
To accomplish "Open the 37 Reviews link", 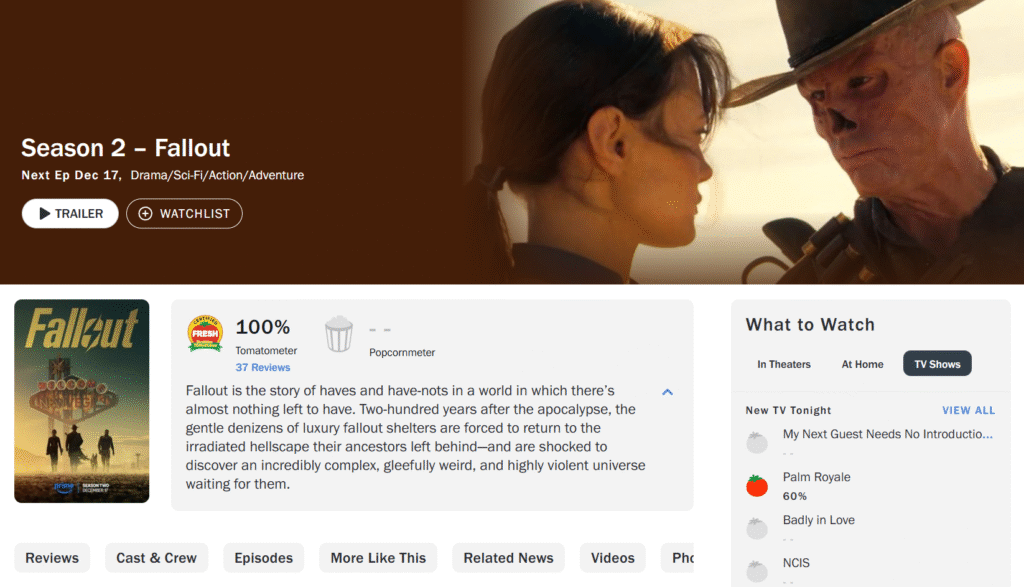I will tap(262, 367).
